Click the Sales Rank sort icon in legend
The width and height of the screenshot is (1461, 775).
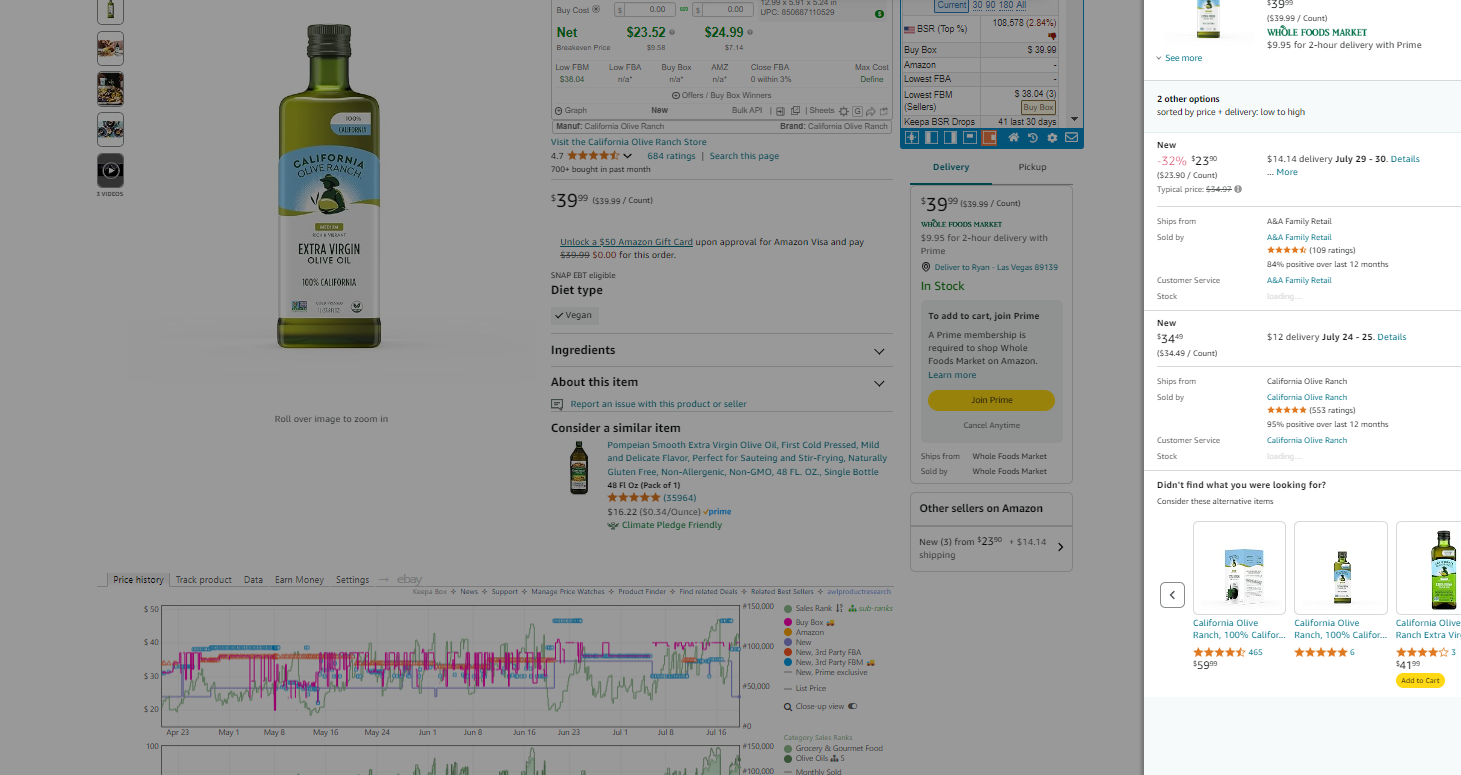click(839, 608)
